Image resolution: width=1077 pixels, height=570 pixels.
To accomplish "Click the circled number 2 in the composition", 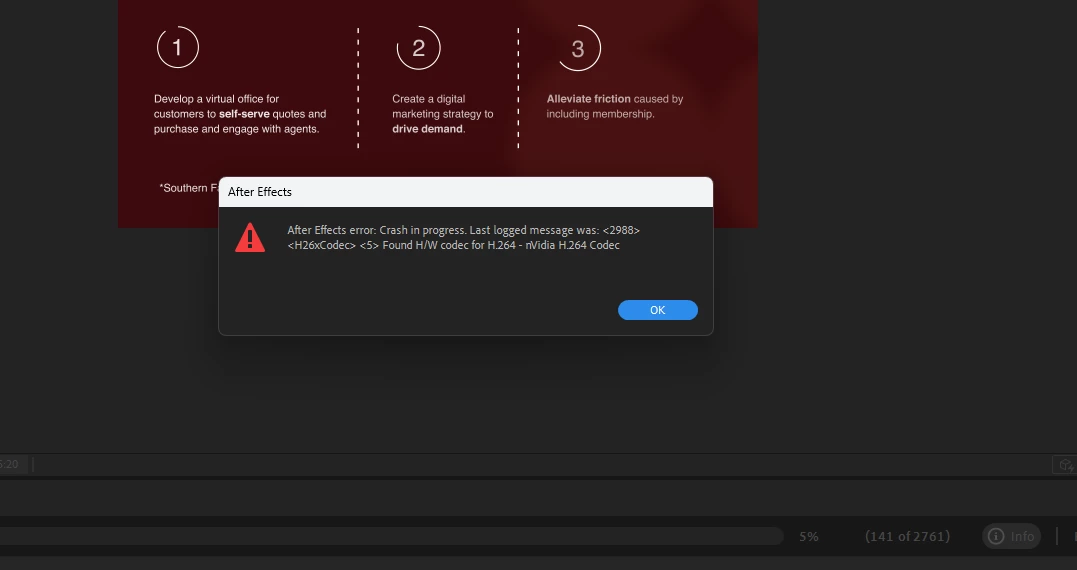I will coord(418,48).
